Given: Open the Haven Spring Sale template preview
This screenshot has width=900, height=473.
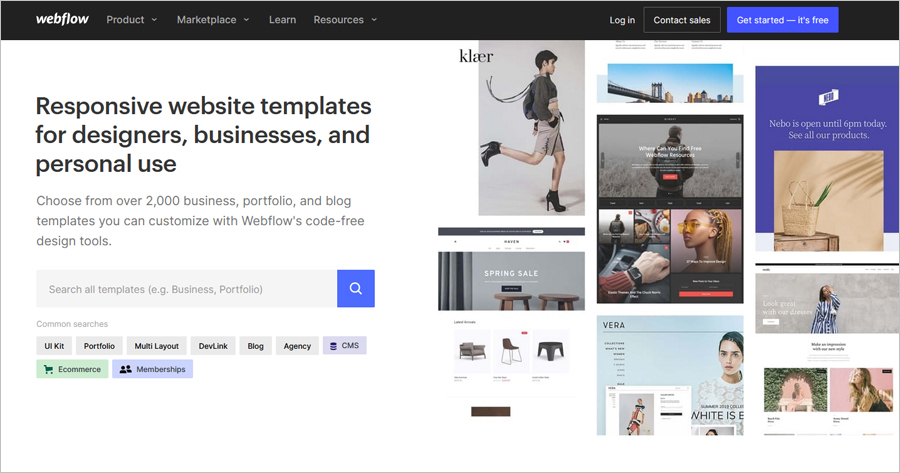Looking at the screenshot, I should click(x=511, y=321).
